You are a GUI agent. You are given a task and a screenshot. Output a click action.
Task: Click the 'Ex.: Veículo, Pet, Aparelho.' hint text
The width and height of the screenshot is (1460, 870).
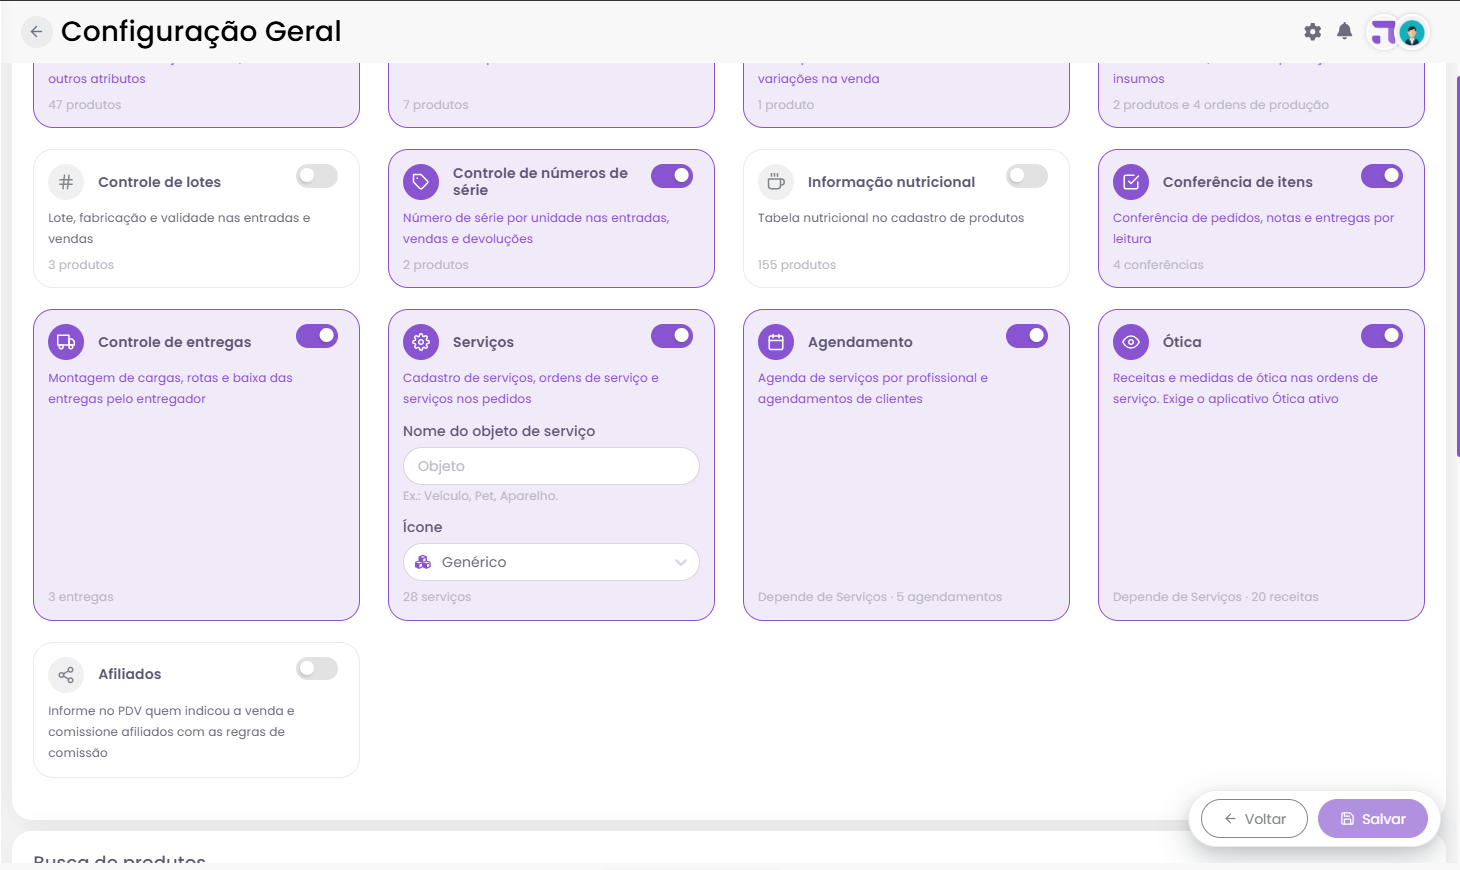coord(480,496)
